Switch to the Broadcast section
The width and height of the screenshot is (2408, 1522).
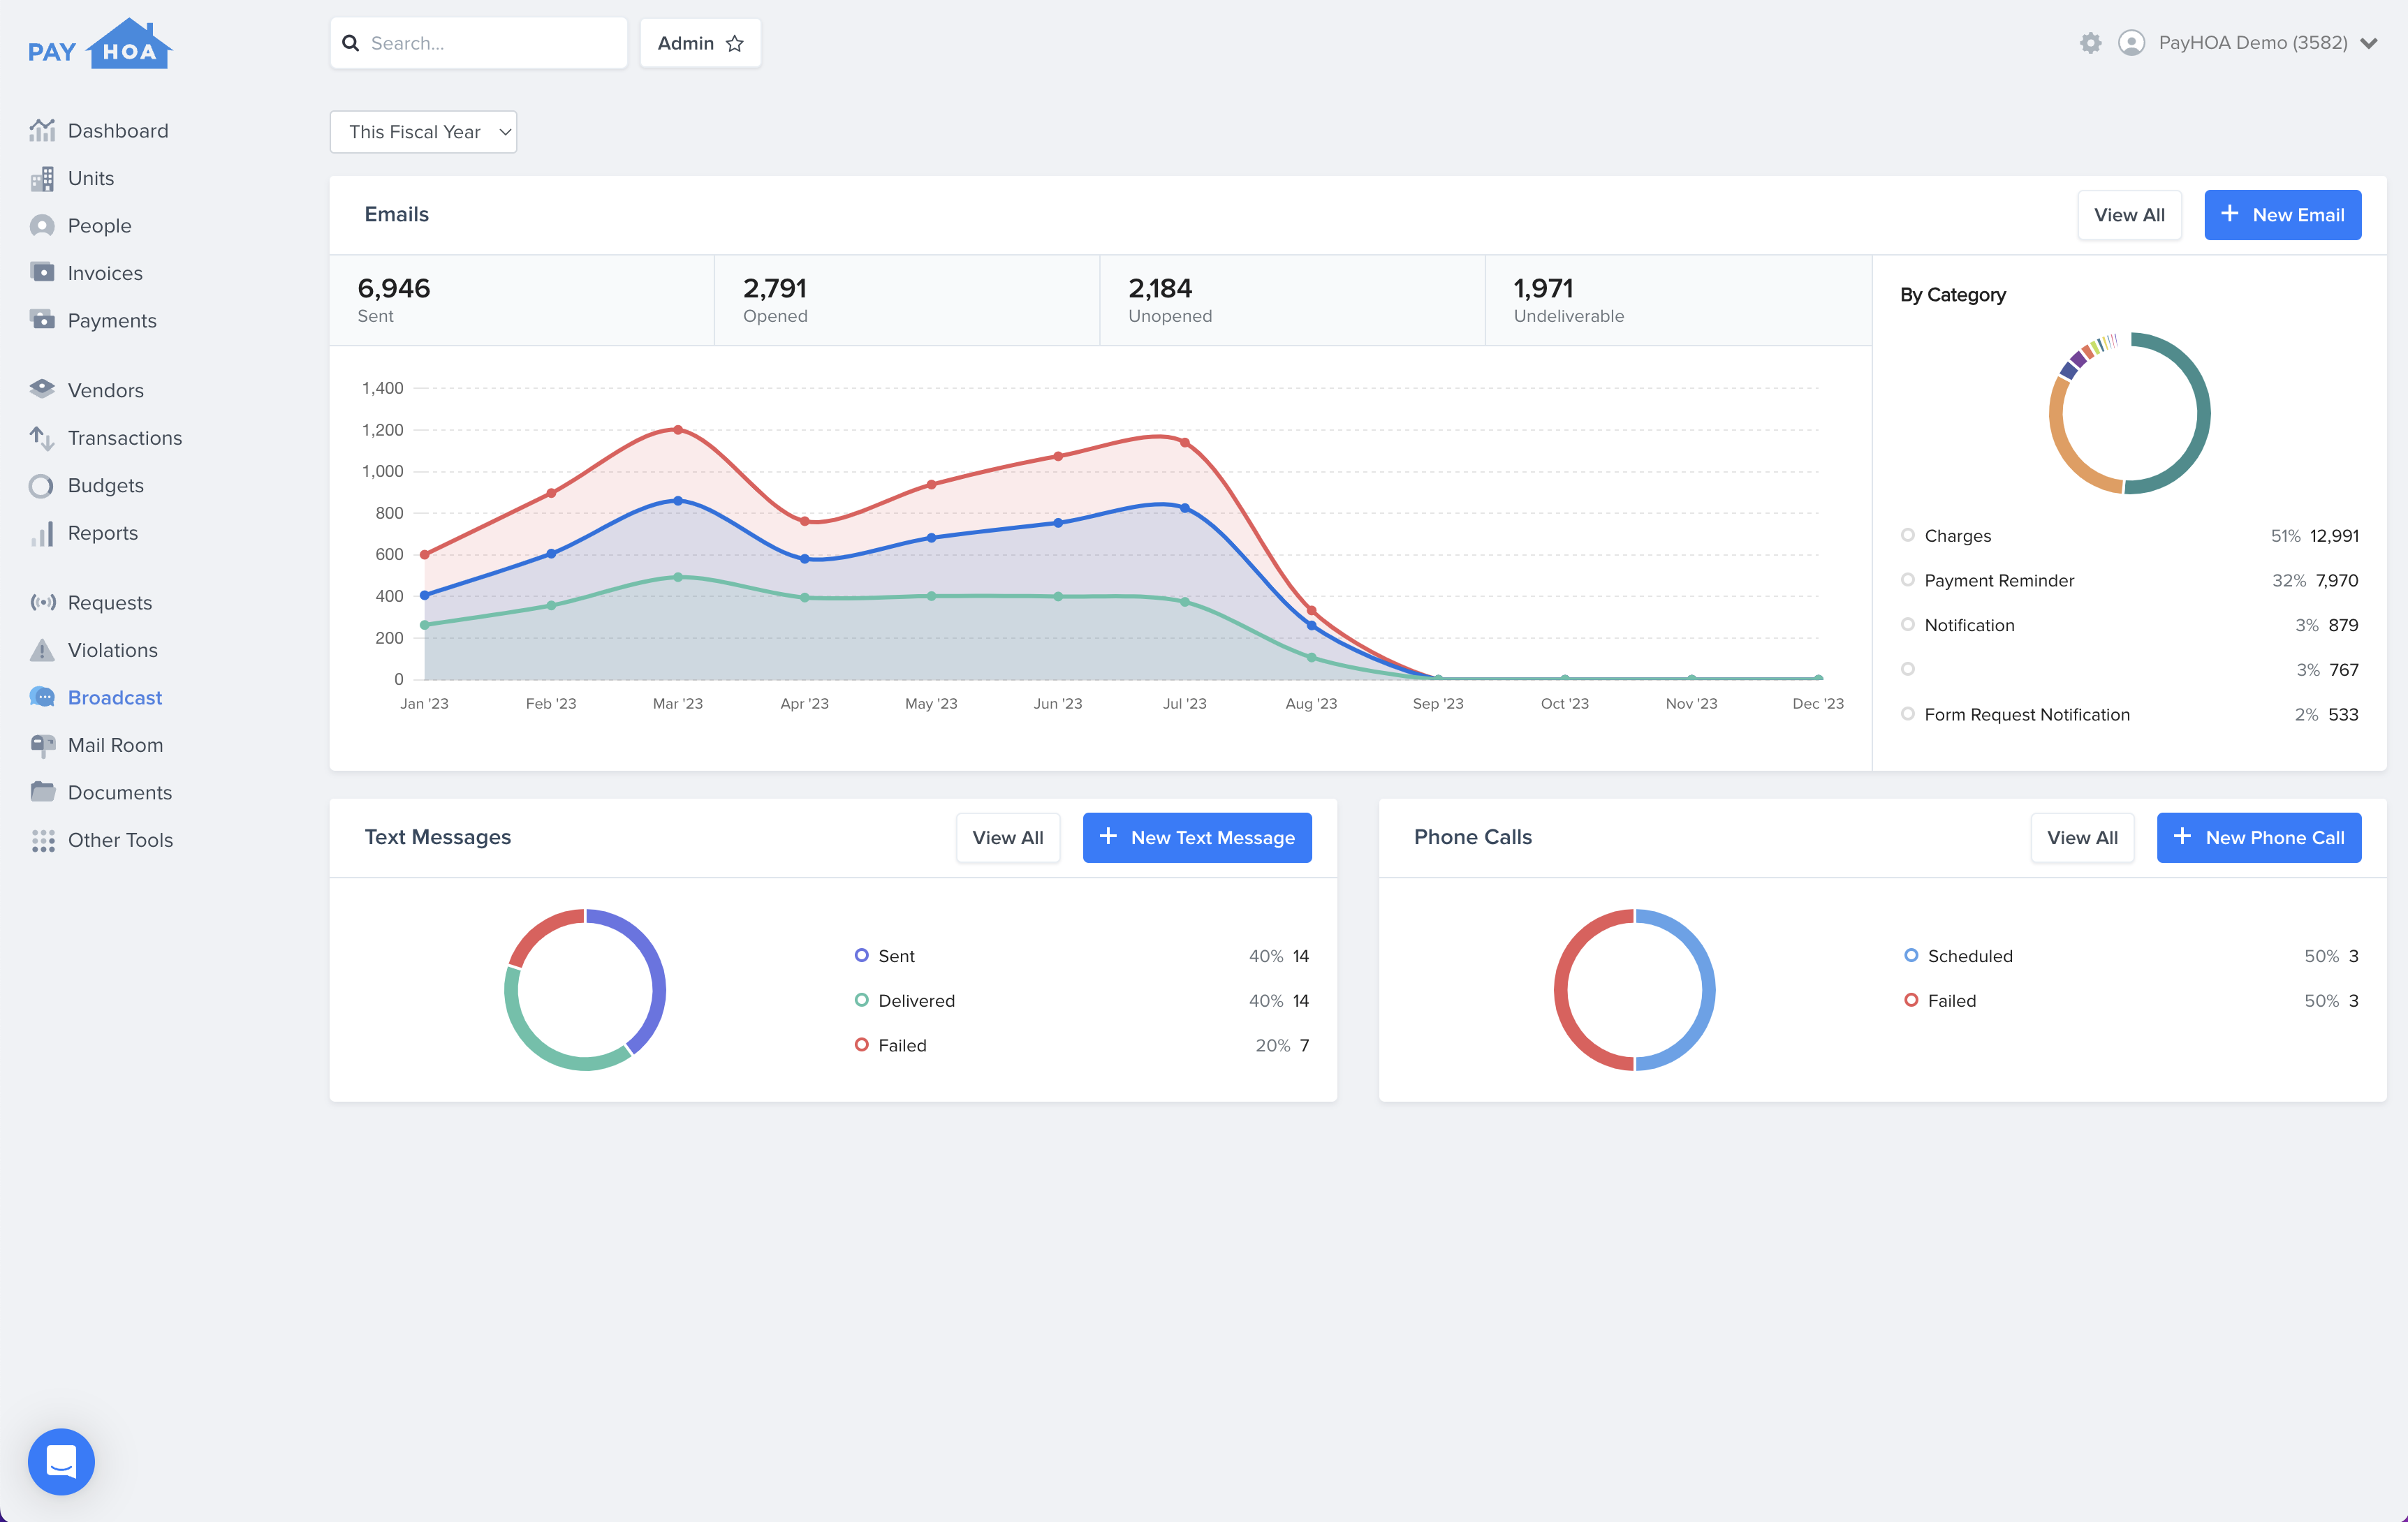[115, 697]
